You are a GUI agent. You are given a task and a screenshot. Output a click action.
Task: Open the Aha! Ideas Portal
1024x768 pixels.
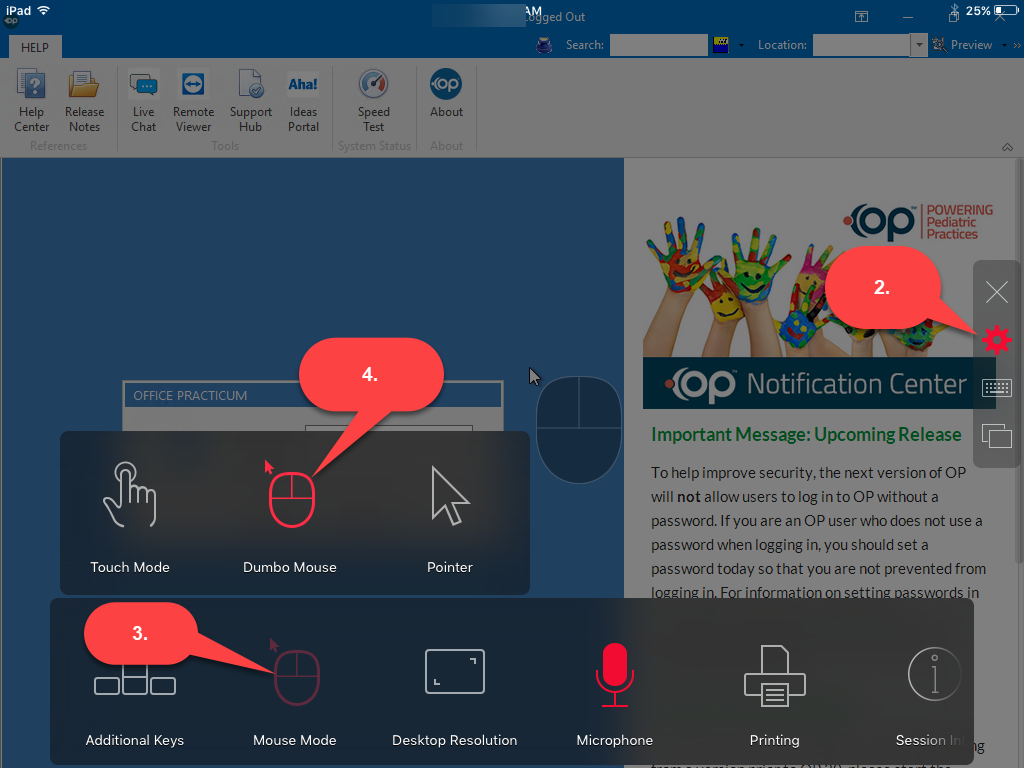coord(303,101)
